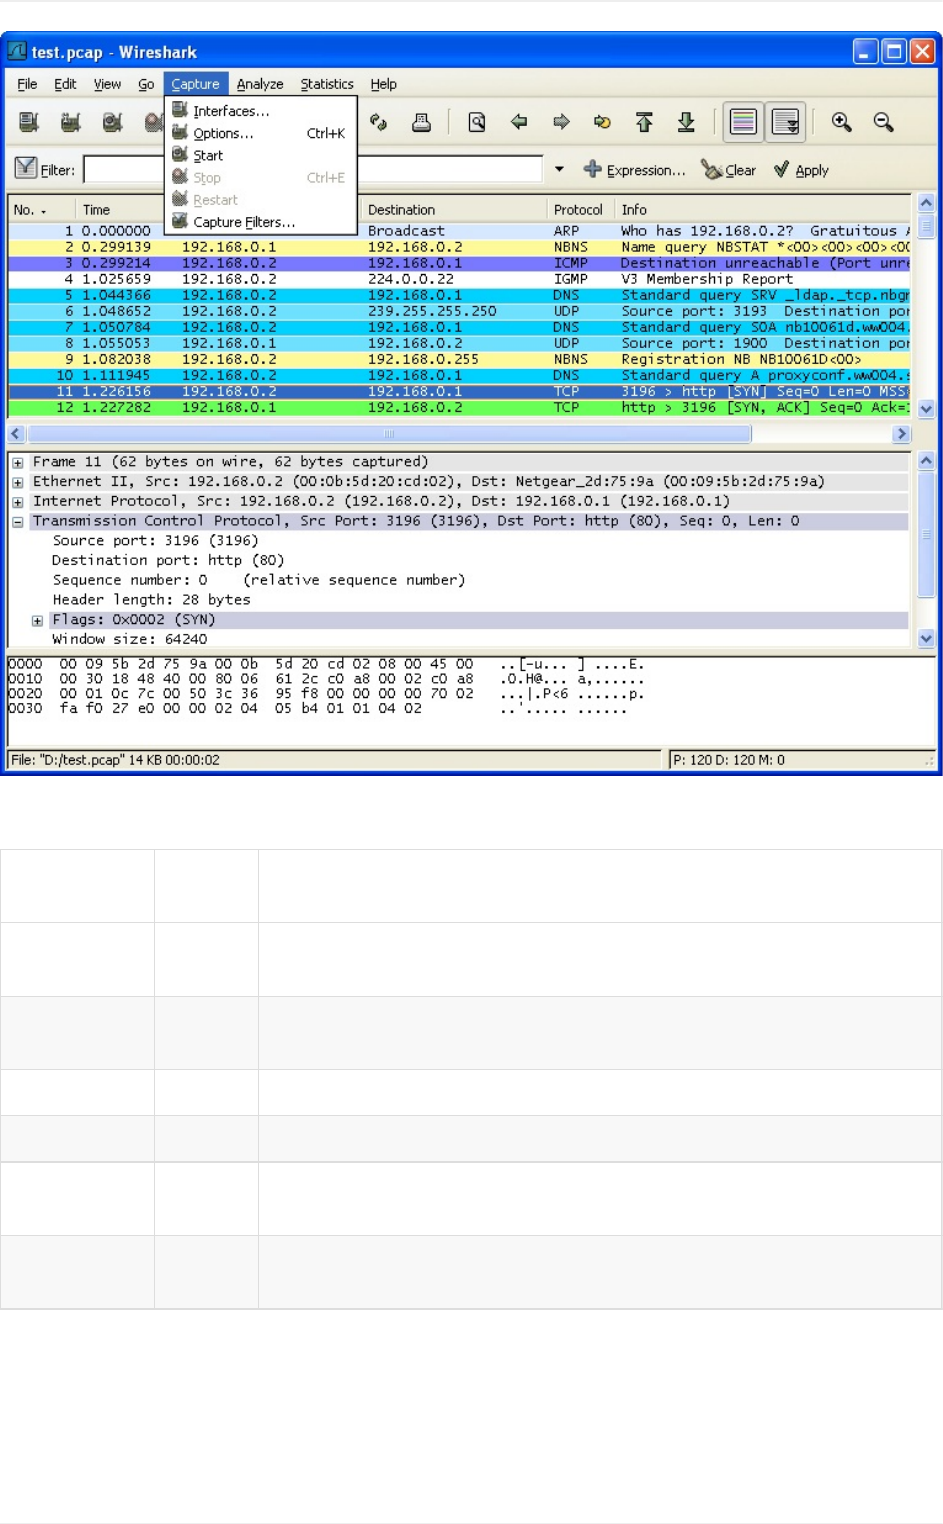Screen dimensions: 943x1524
Task: Select Interfaces... in Capture menu
Action: click(261, 110)
